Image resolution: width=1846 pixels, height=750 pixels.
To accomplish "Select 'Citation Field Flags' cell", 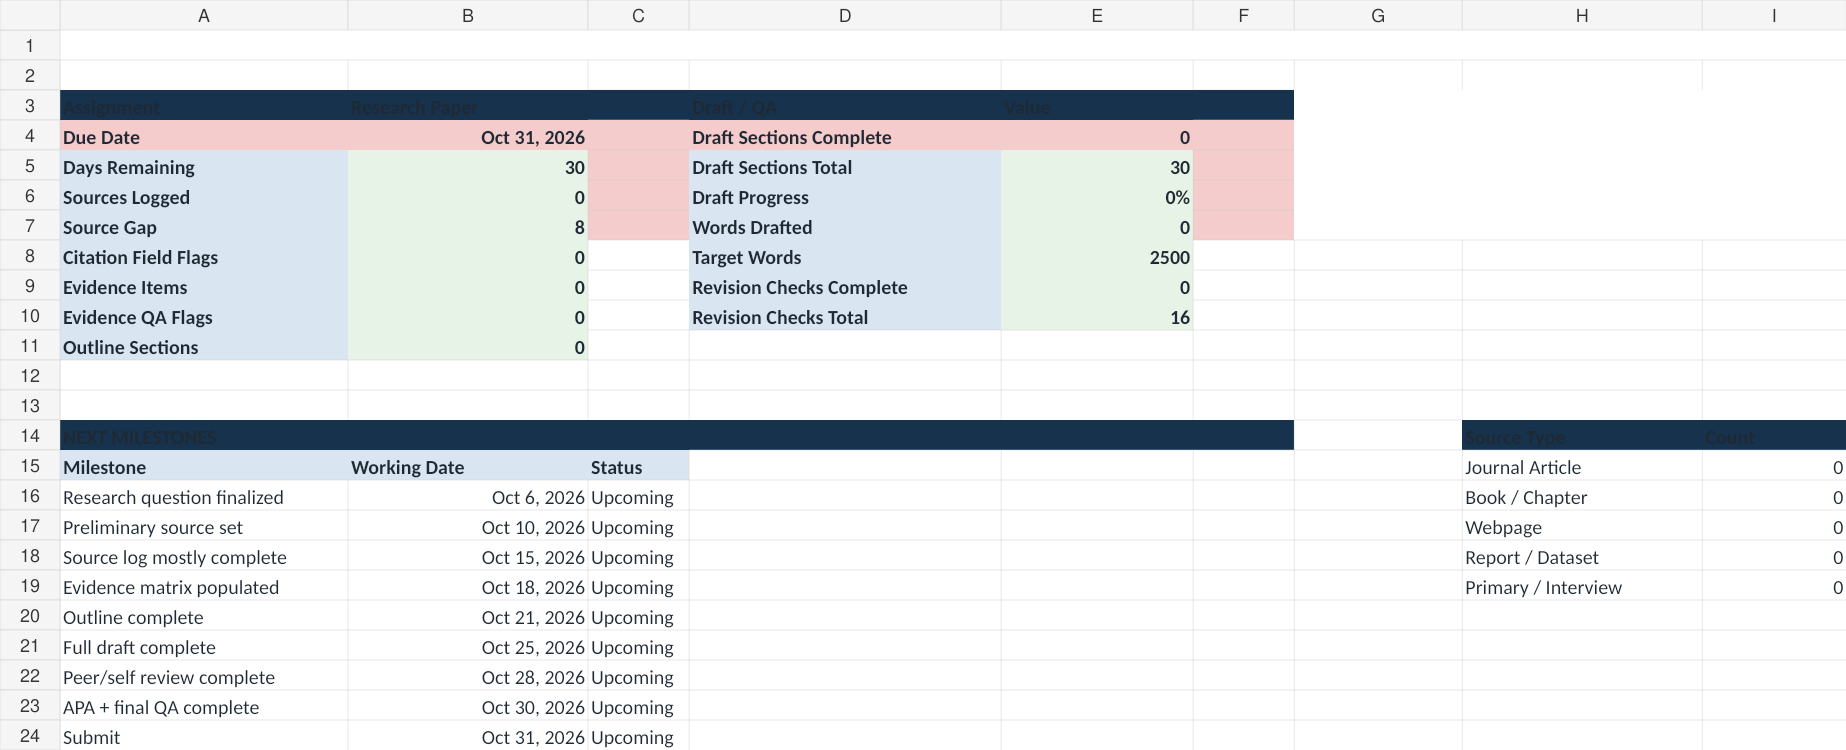I will point(204,257).
